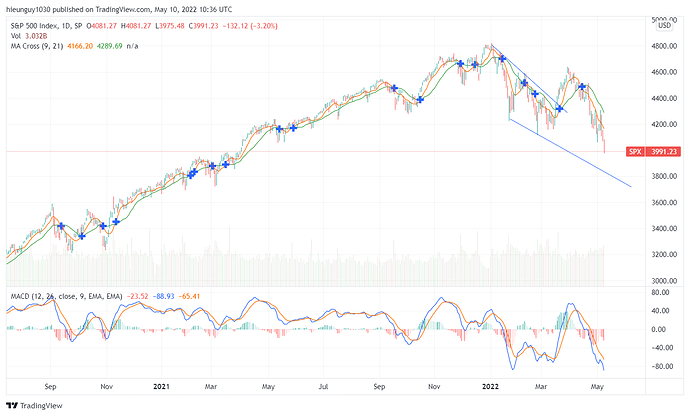Viewport: 690px width, 416px height.
Task: Click the 3600.00 price axis label
Action: 664,202
